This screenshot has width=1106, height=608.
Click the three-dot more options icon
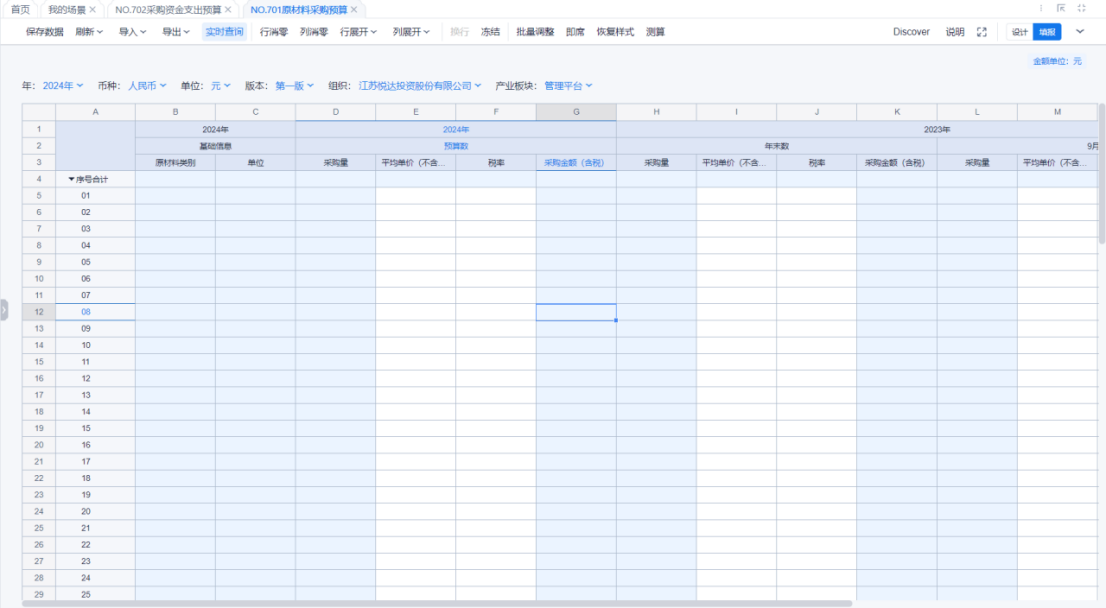click(1041, 8)
